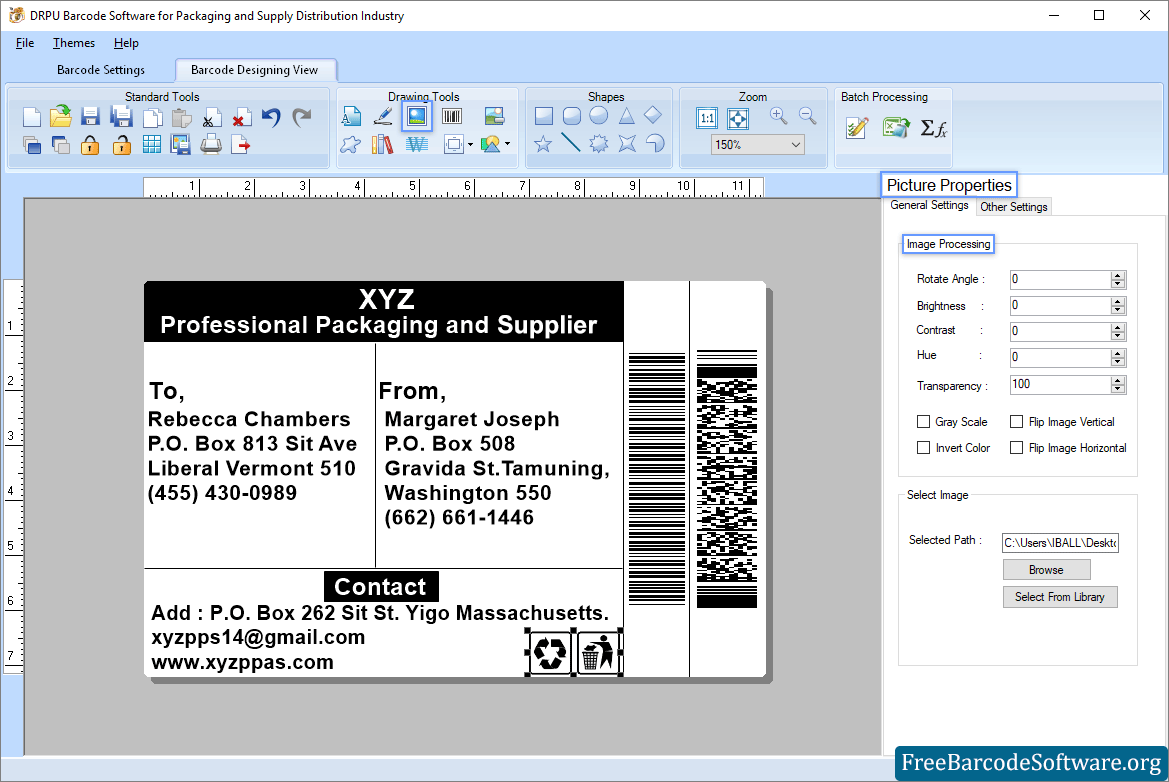Viewport: 1169px width, 782px height.
Task: Lock the selected object with the closed padlock
Action: pyautogui.click(x=90, y=145)
